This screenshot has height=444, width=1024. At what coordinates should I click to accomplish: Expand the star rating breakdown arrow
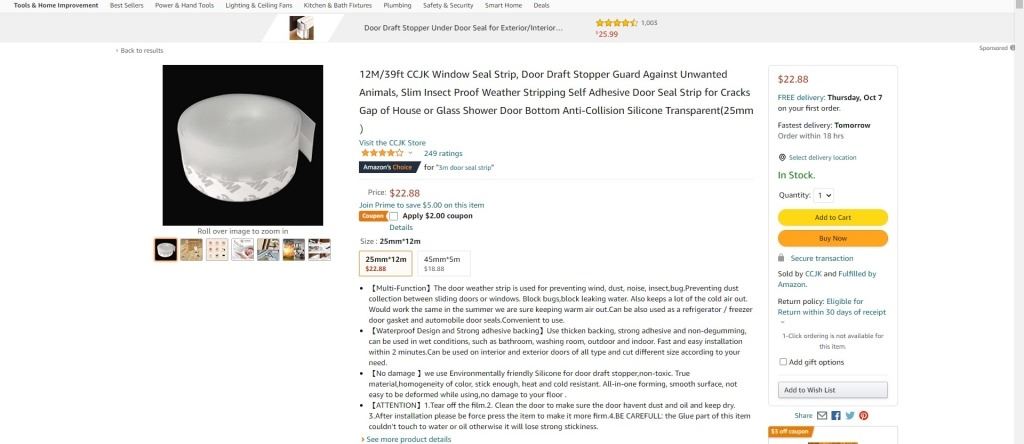pos(410,153)
